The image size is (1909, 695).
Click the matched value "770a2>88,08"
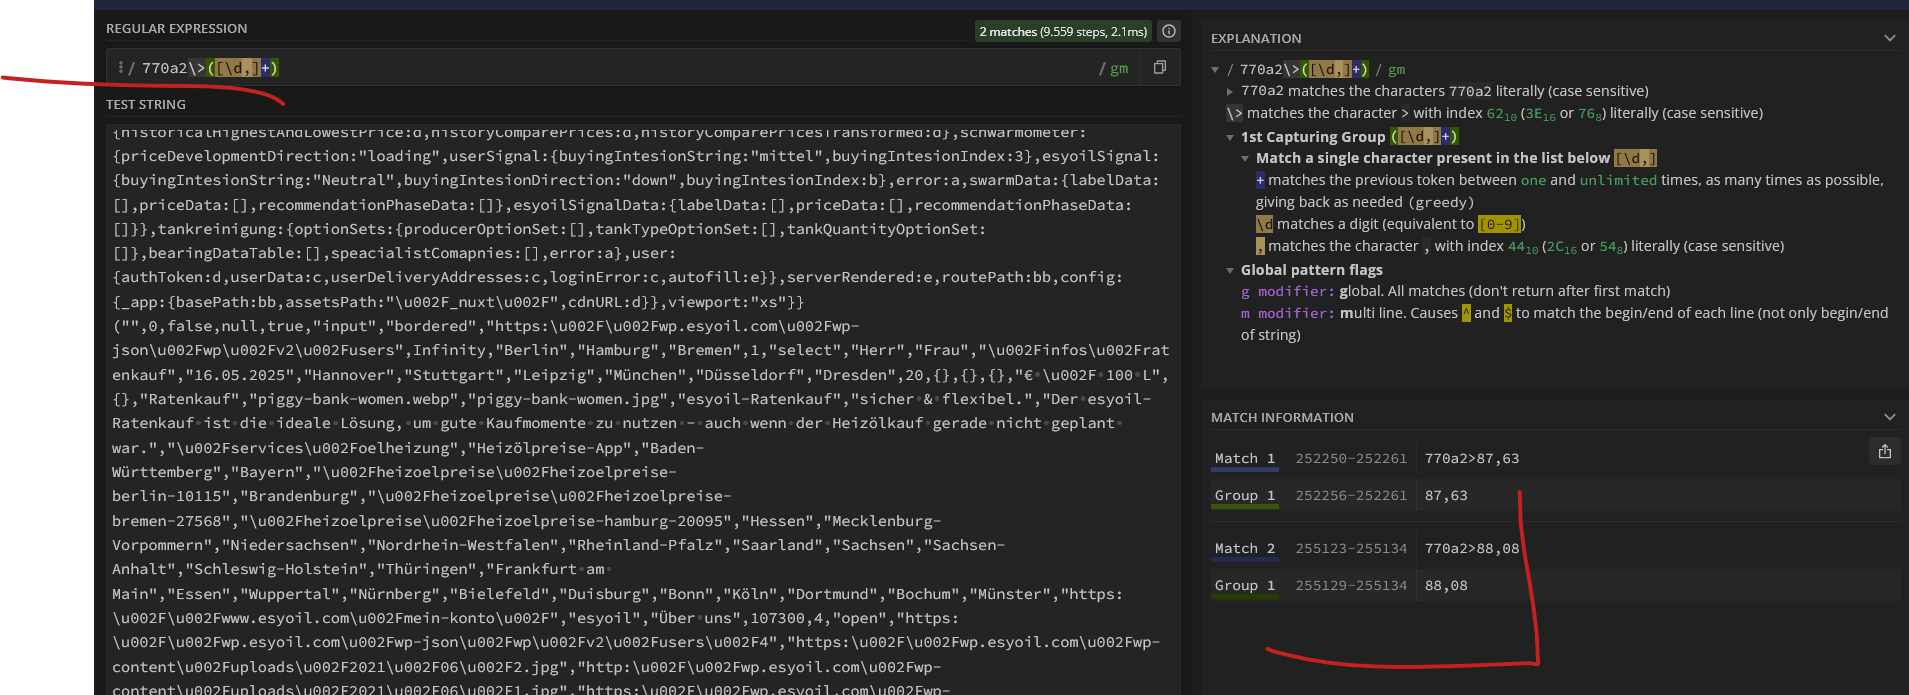[x=1471, y=548]
